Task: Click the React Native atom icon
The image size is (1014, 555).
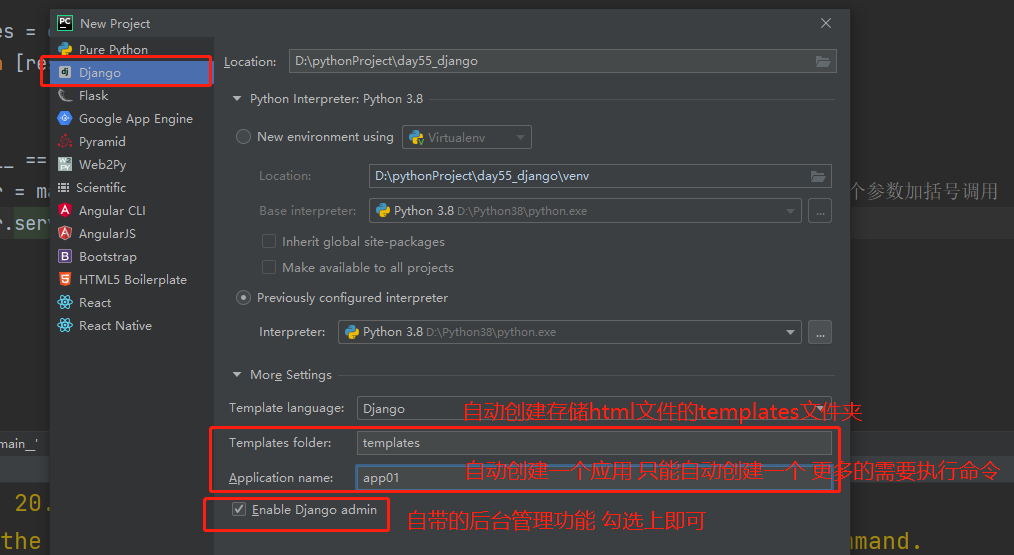Action: 65,325
